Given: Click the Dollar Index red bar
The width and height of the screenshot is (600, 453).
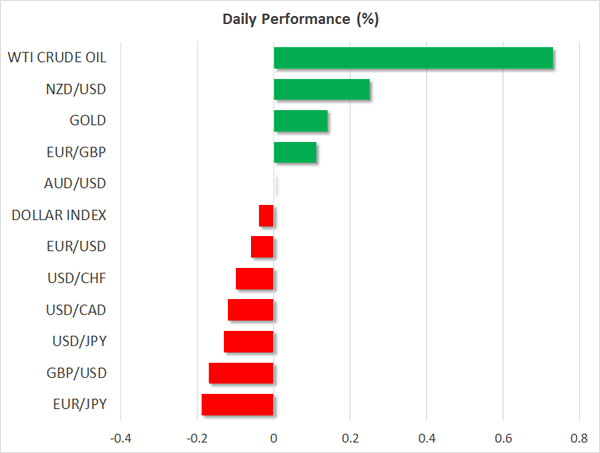Looking at the screenshot, I should [266, 215].
